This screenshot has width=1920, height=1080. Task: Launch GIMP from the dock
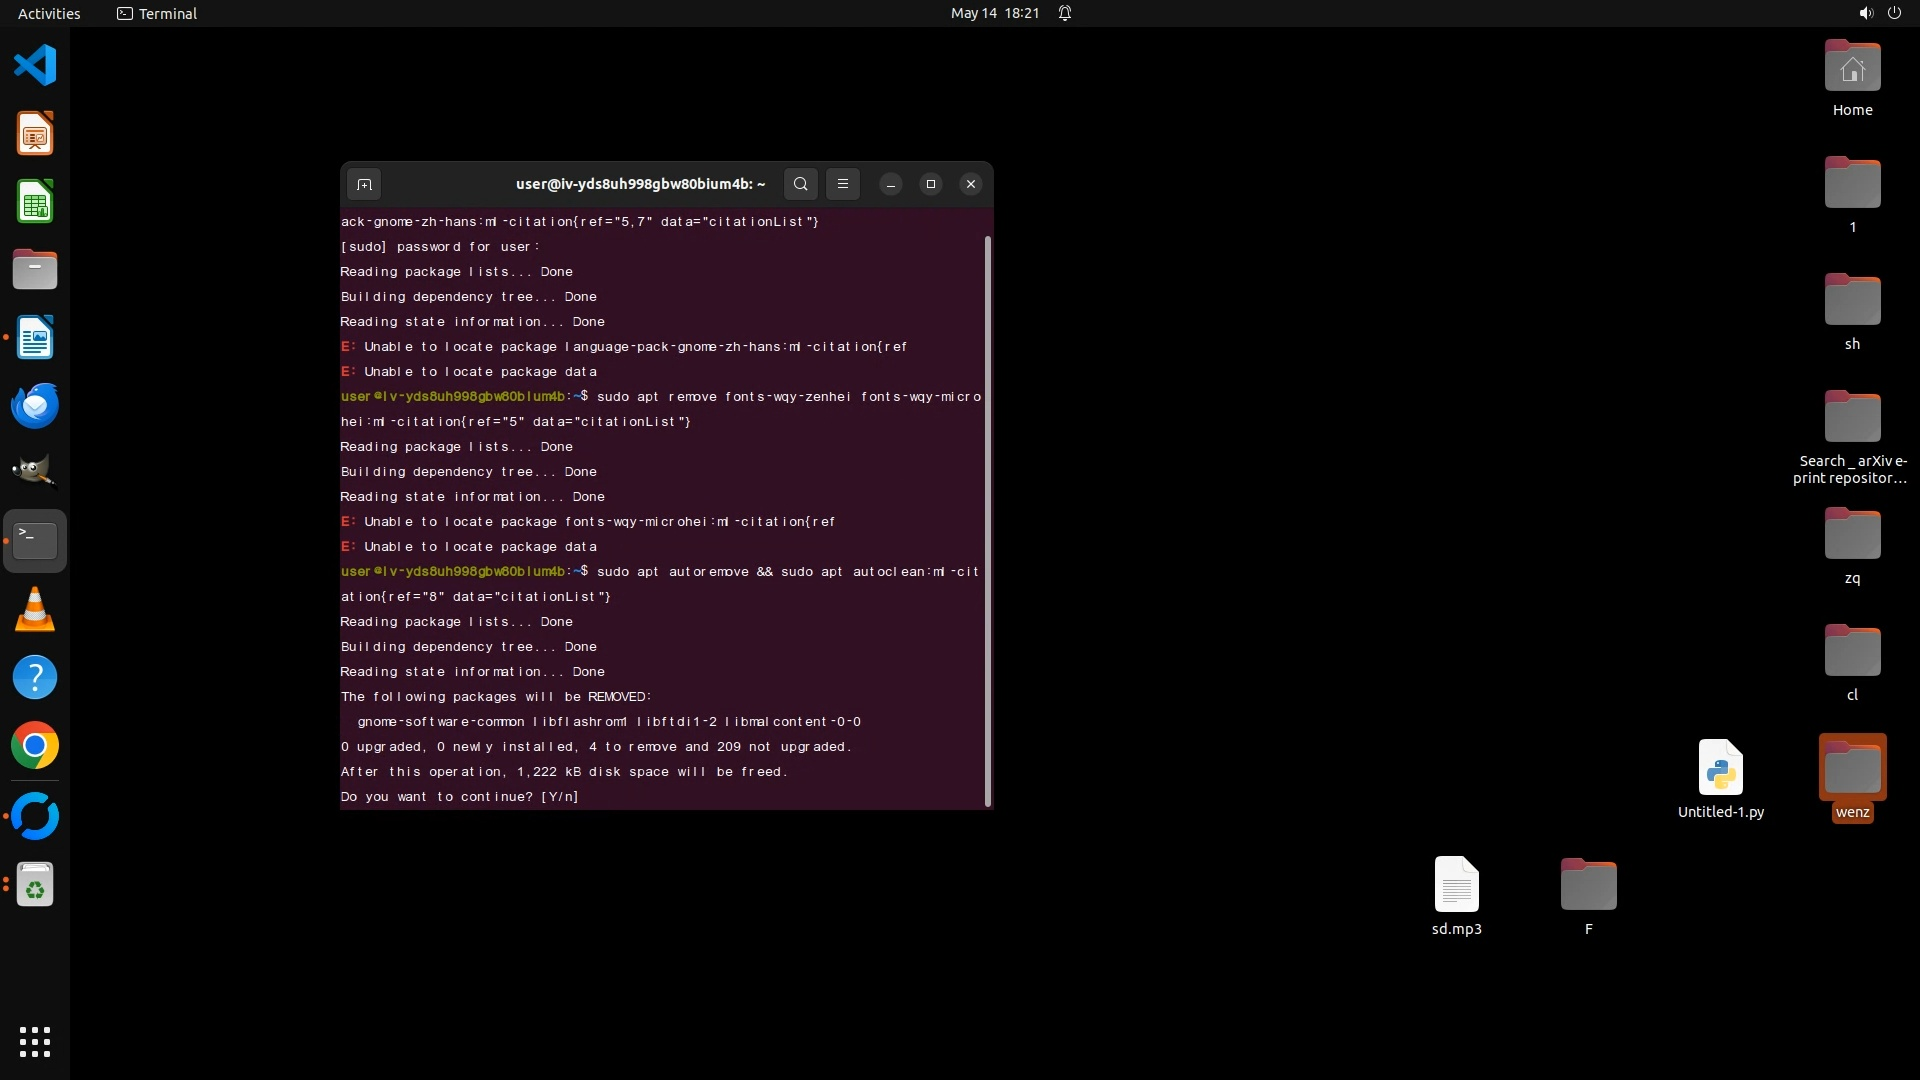[x=35, y=472]
